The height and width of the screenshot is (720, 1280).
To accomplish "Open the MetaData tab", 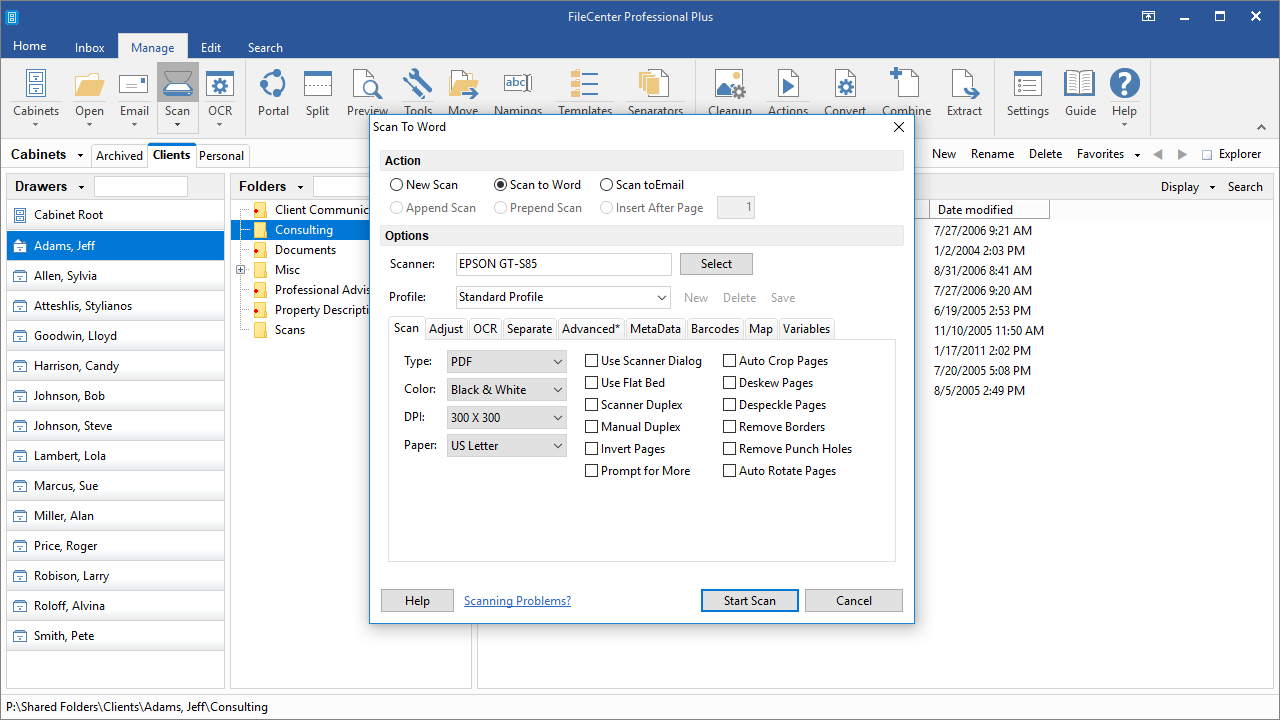I will [x=655, y=329].
